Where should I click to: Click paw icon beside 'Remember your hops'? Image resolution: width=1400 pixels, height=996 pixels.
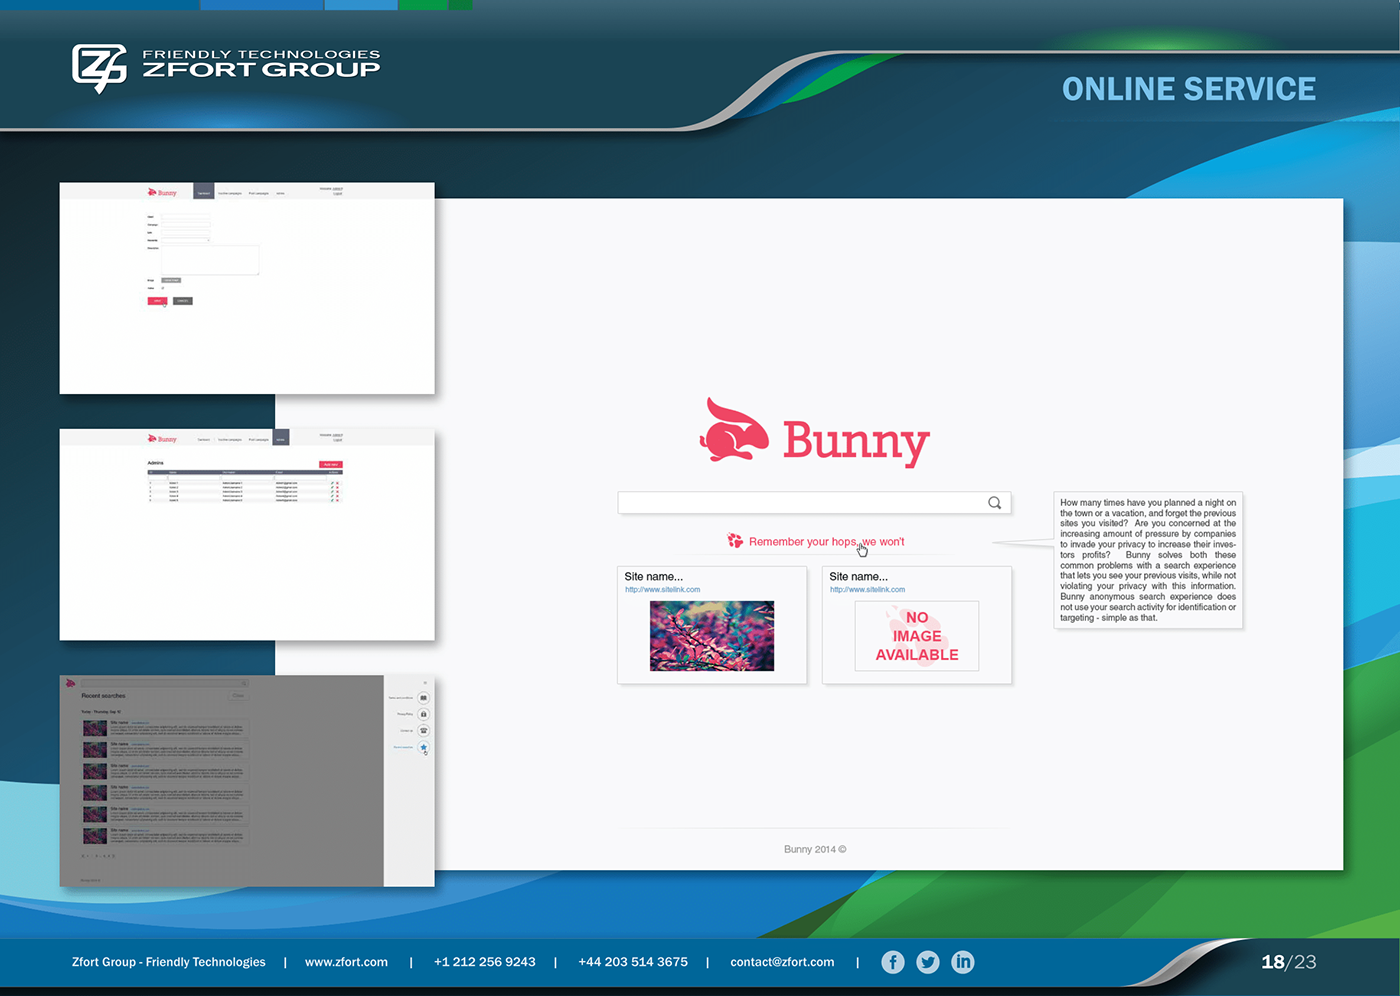tap(735, 541)
